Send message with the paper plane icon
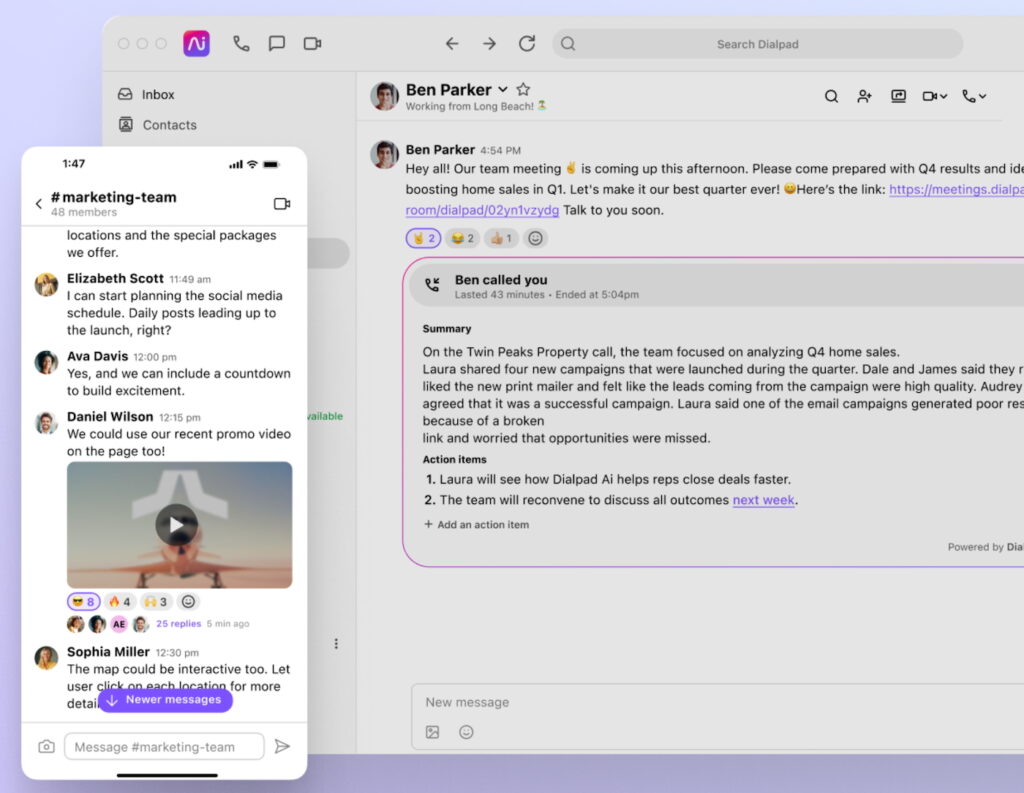Image resolution: width=1024 pixels, height=793 pixels. (x=281, y=746)
